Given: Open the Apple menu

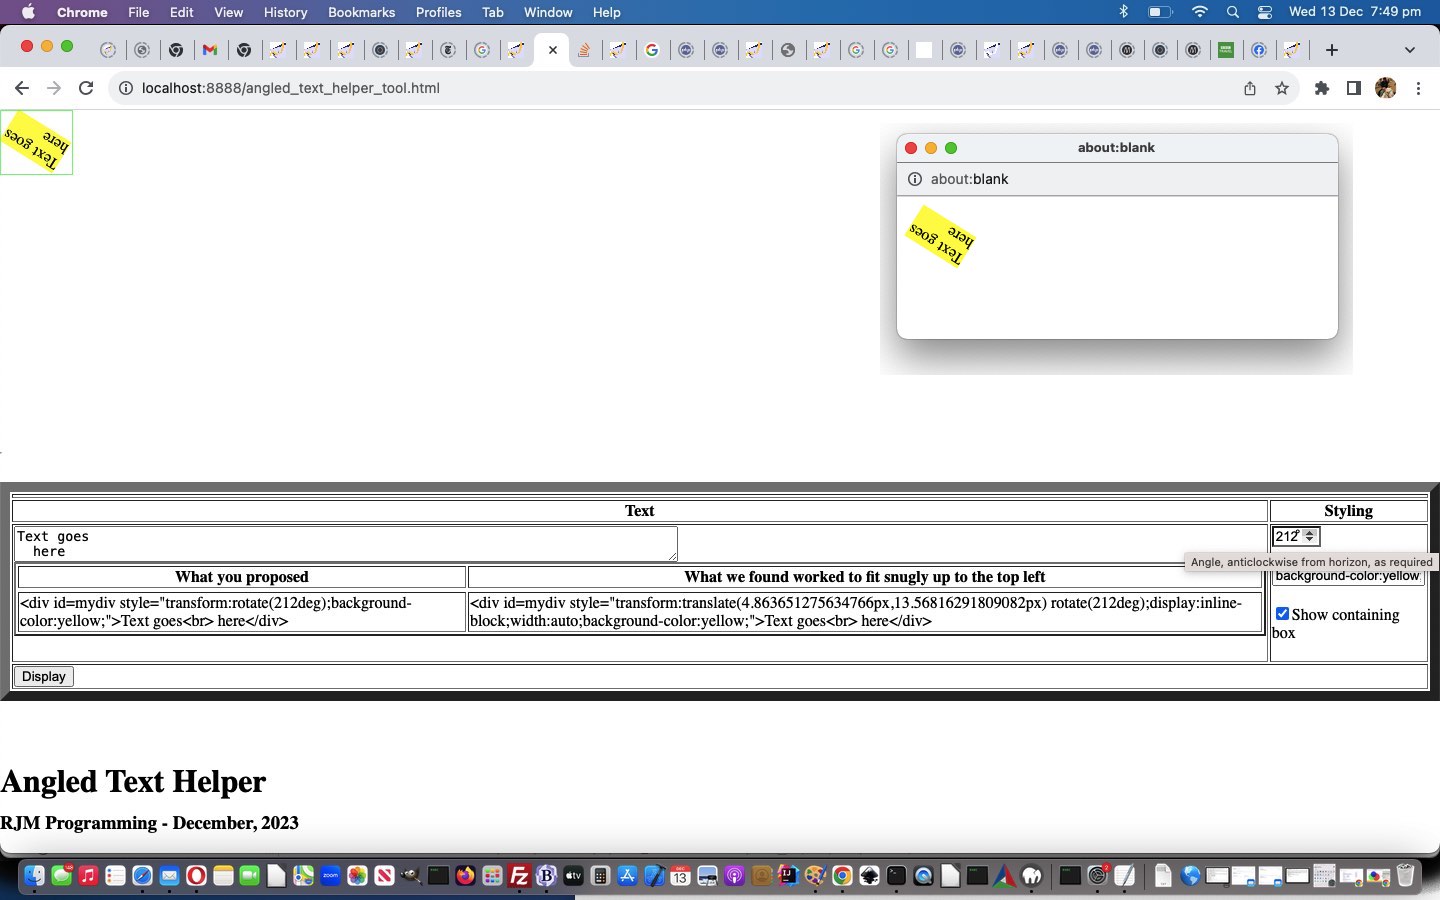Looking at the screenshot, I should (x=28, y=12).
